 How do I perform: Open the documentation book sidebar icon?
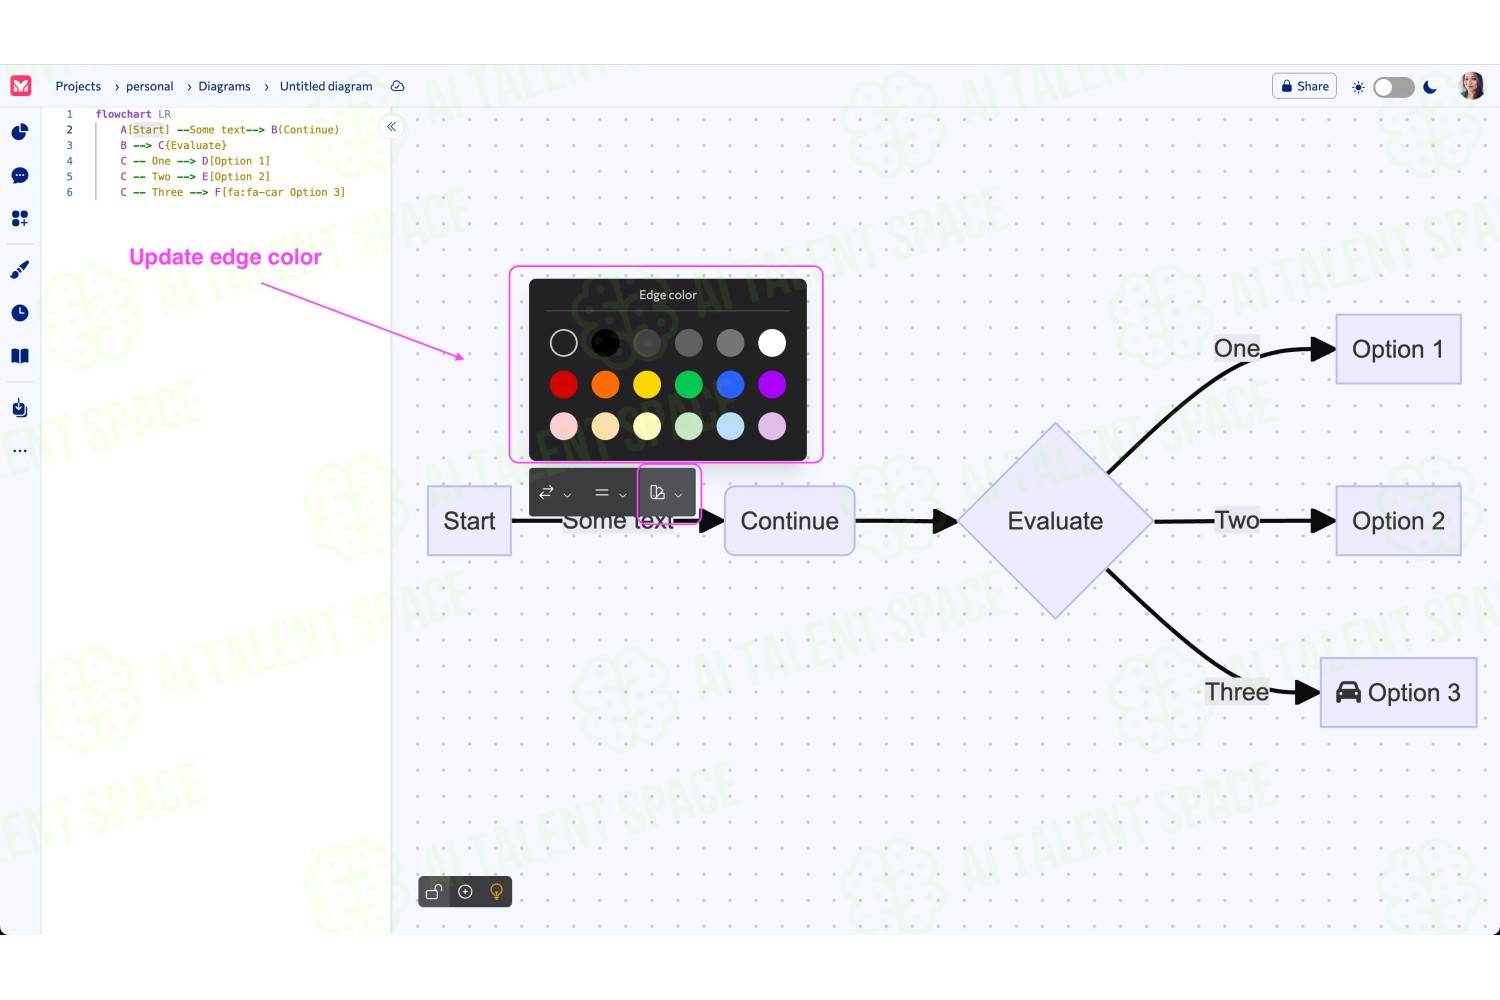click(x=20, y=356)
